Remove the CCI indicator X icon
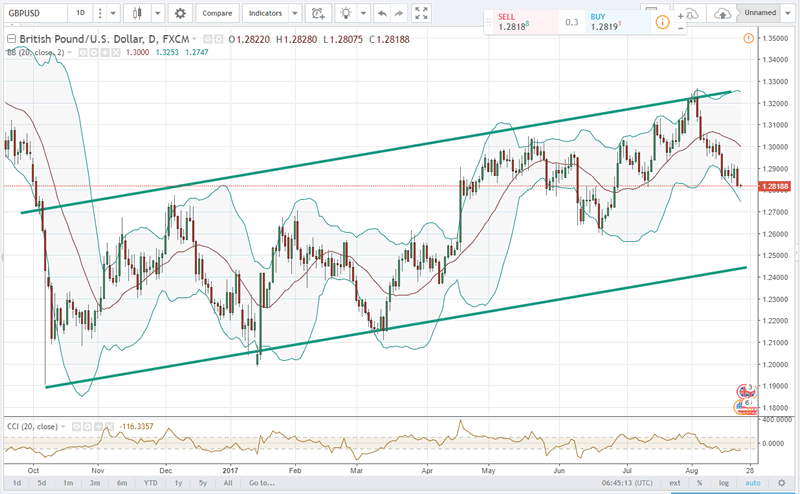 point(109,427)
